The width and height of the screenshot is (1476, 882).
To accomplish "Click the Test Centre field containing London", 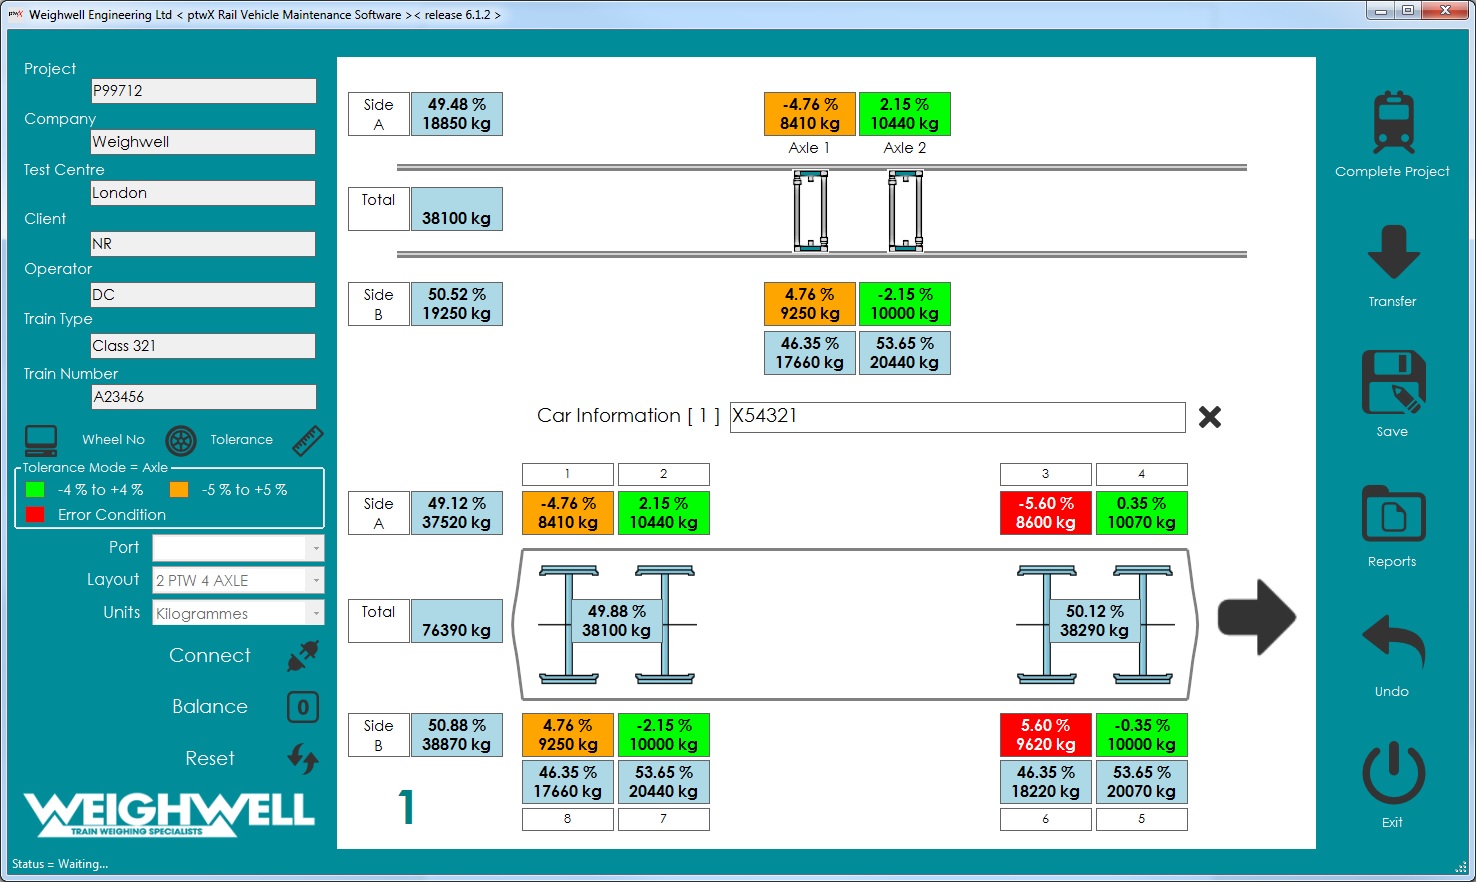I will coord(203,193).
